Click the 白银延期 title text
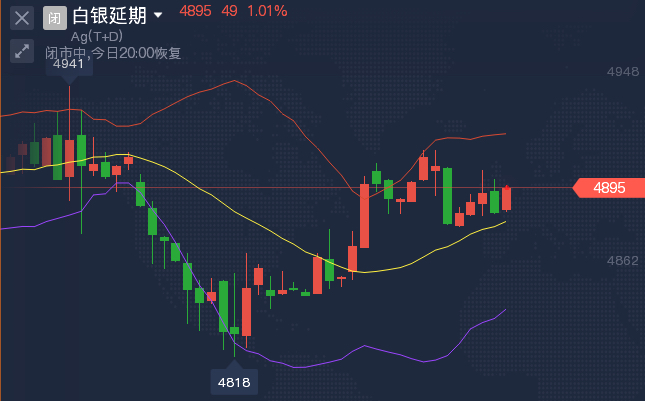The width and height of the screenshot is (645, 401). coord(109,16)
